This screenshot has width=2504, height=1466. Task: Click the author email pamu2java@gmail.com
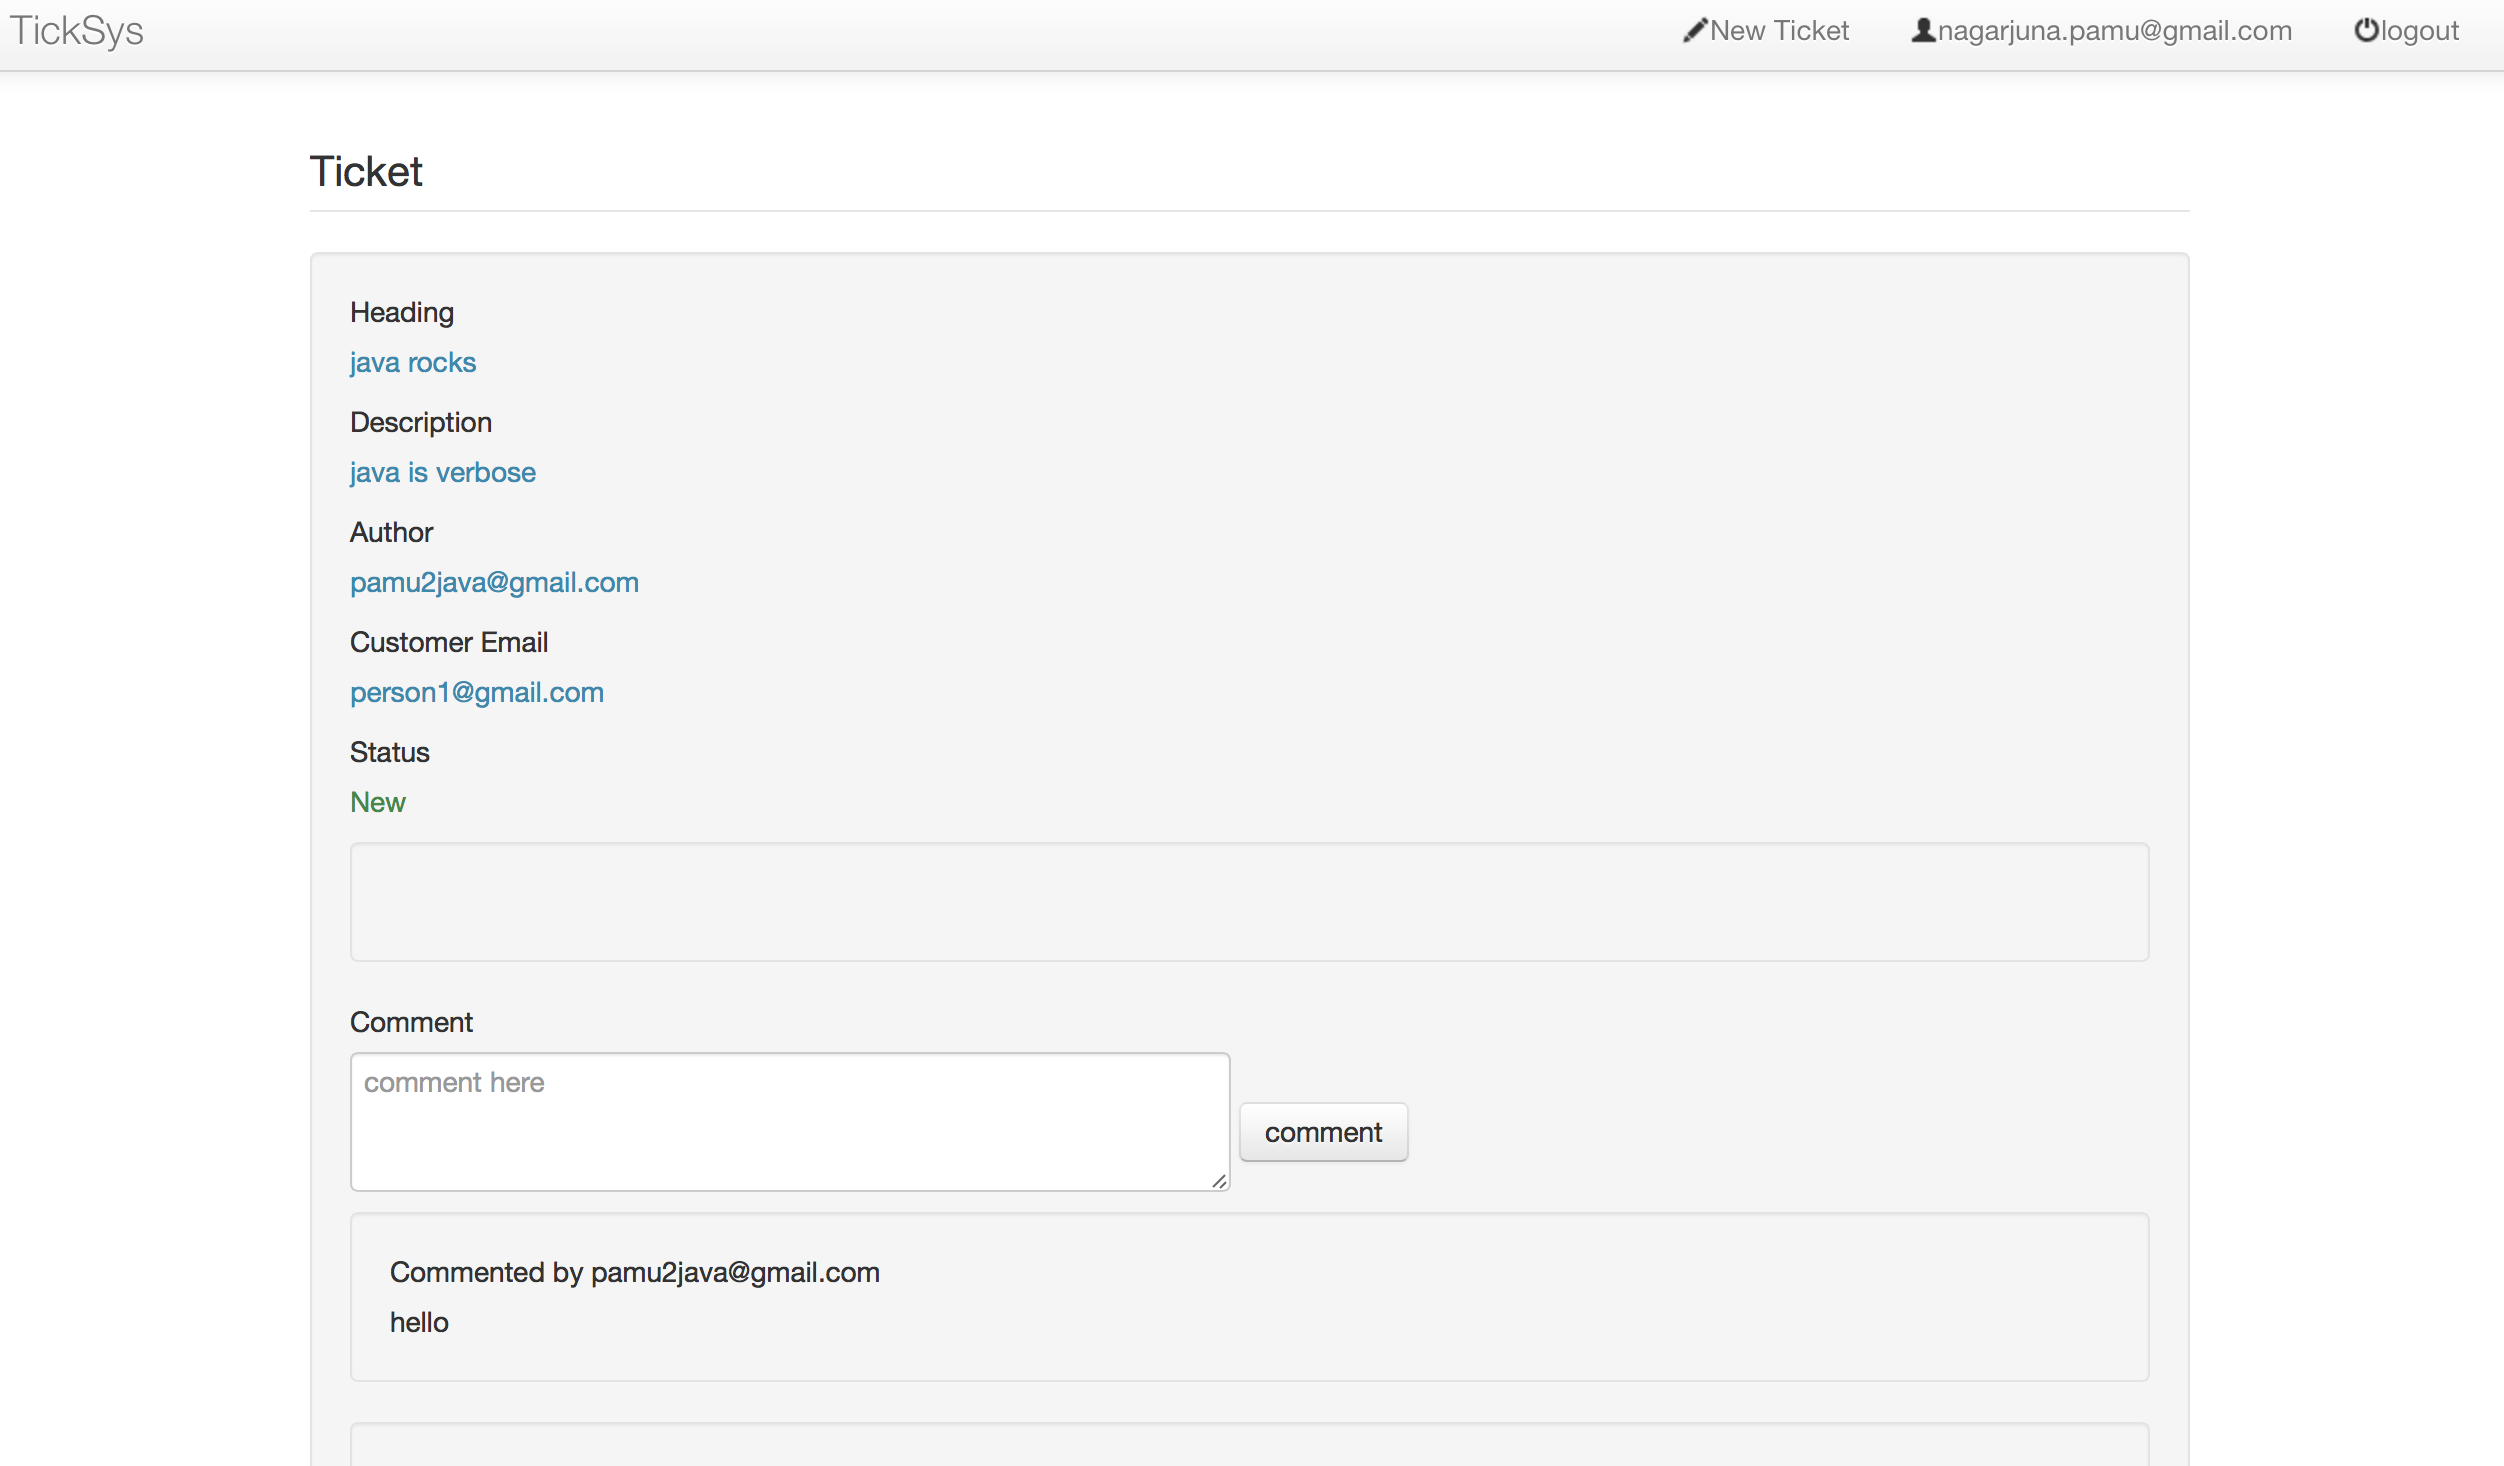(494, 582)
